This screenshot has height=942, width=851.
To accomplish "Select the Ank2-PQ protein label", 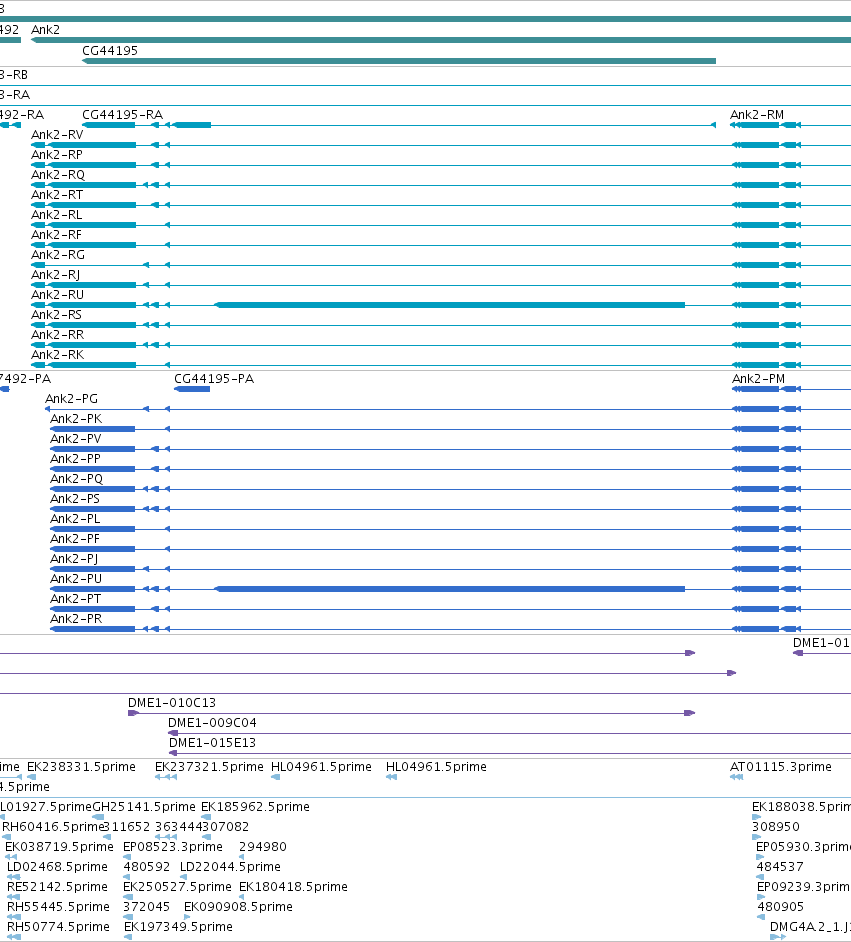I will [x=76, y=478].
